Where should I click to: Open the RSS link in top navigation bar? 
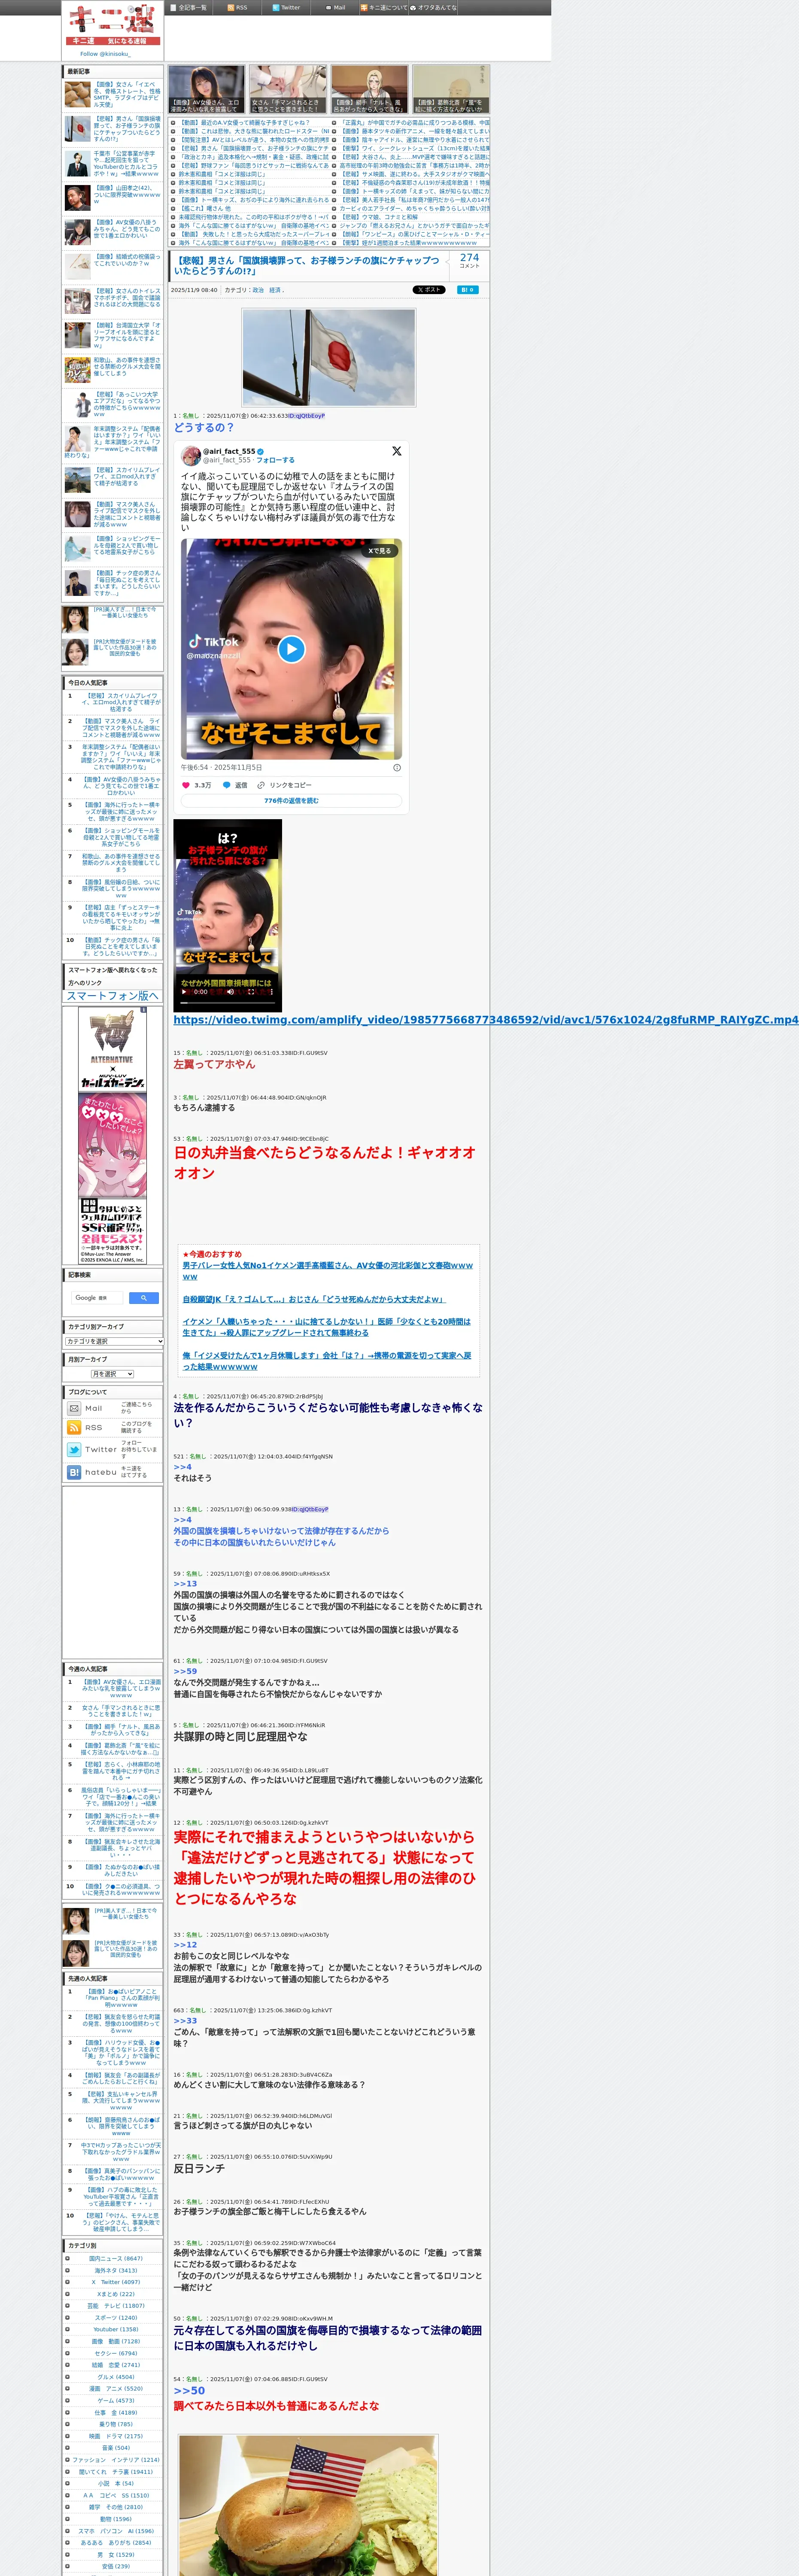(237, 7)
